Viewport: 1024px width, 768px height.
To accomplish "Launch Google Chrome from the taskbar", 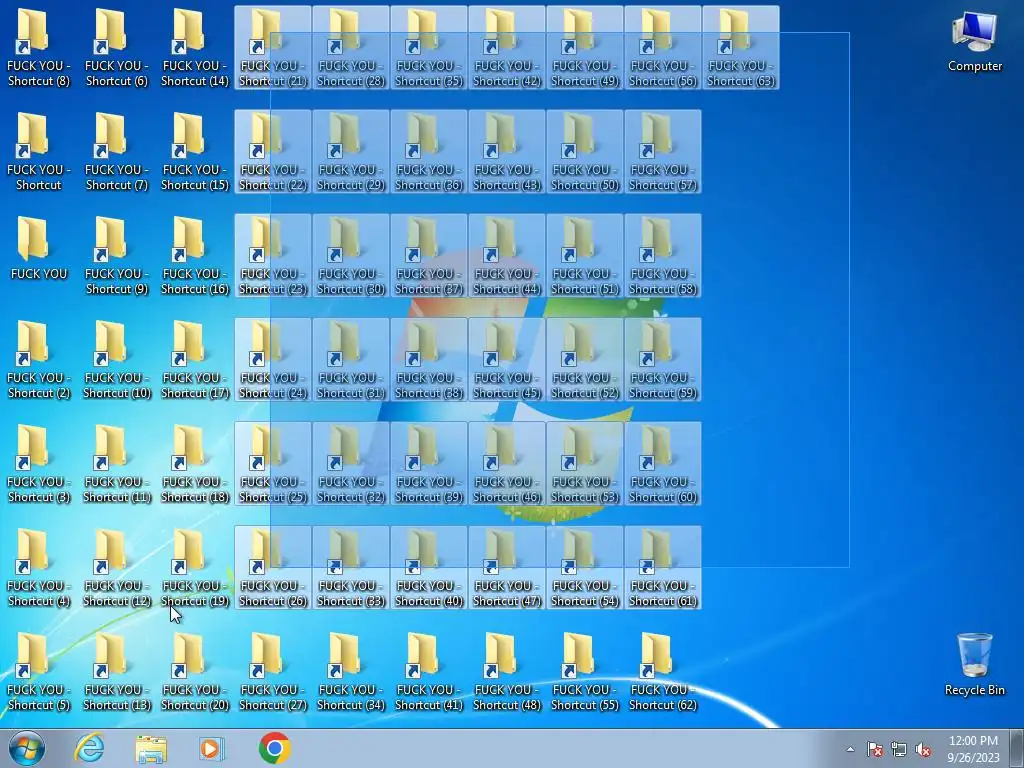I will [274, 748].
